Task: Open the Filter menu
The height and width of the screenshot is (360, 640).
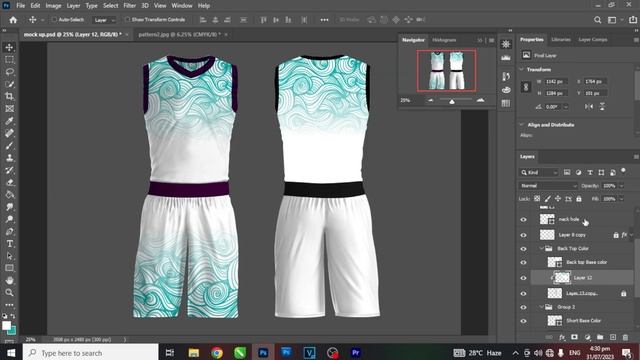Action: coord(129,6)
